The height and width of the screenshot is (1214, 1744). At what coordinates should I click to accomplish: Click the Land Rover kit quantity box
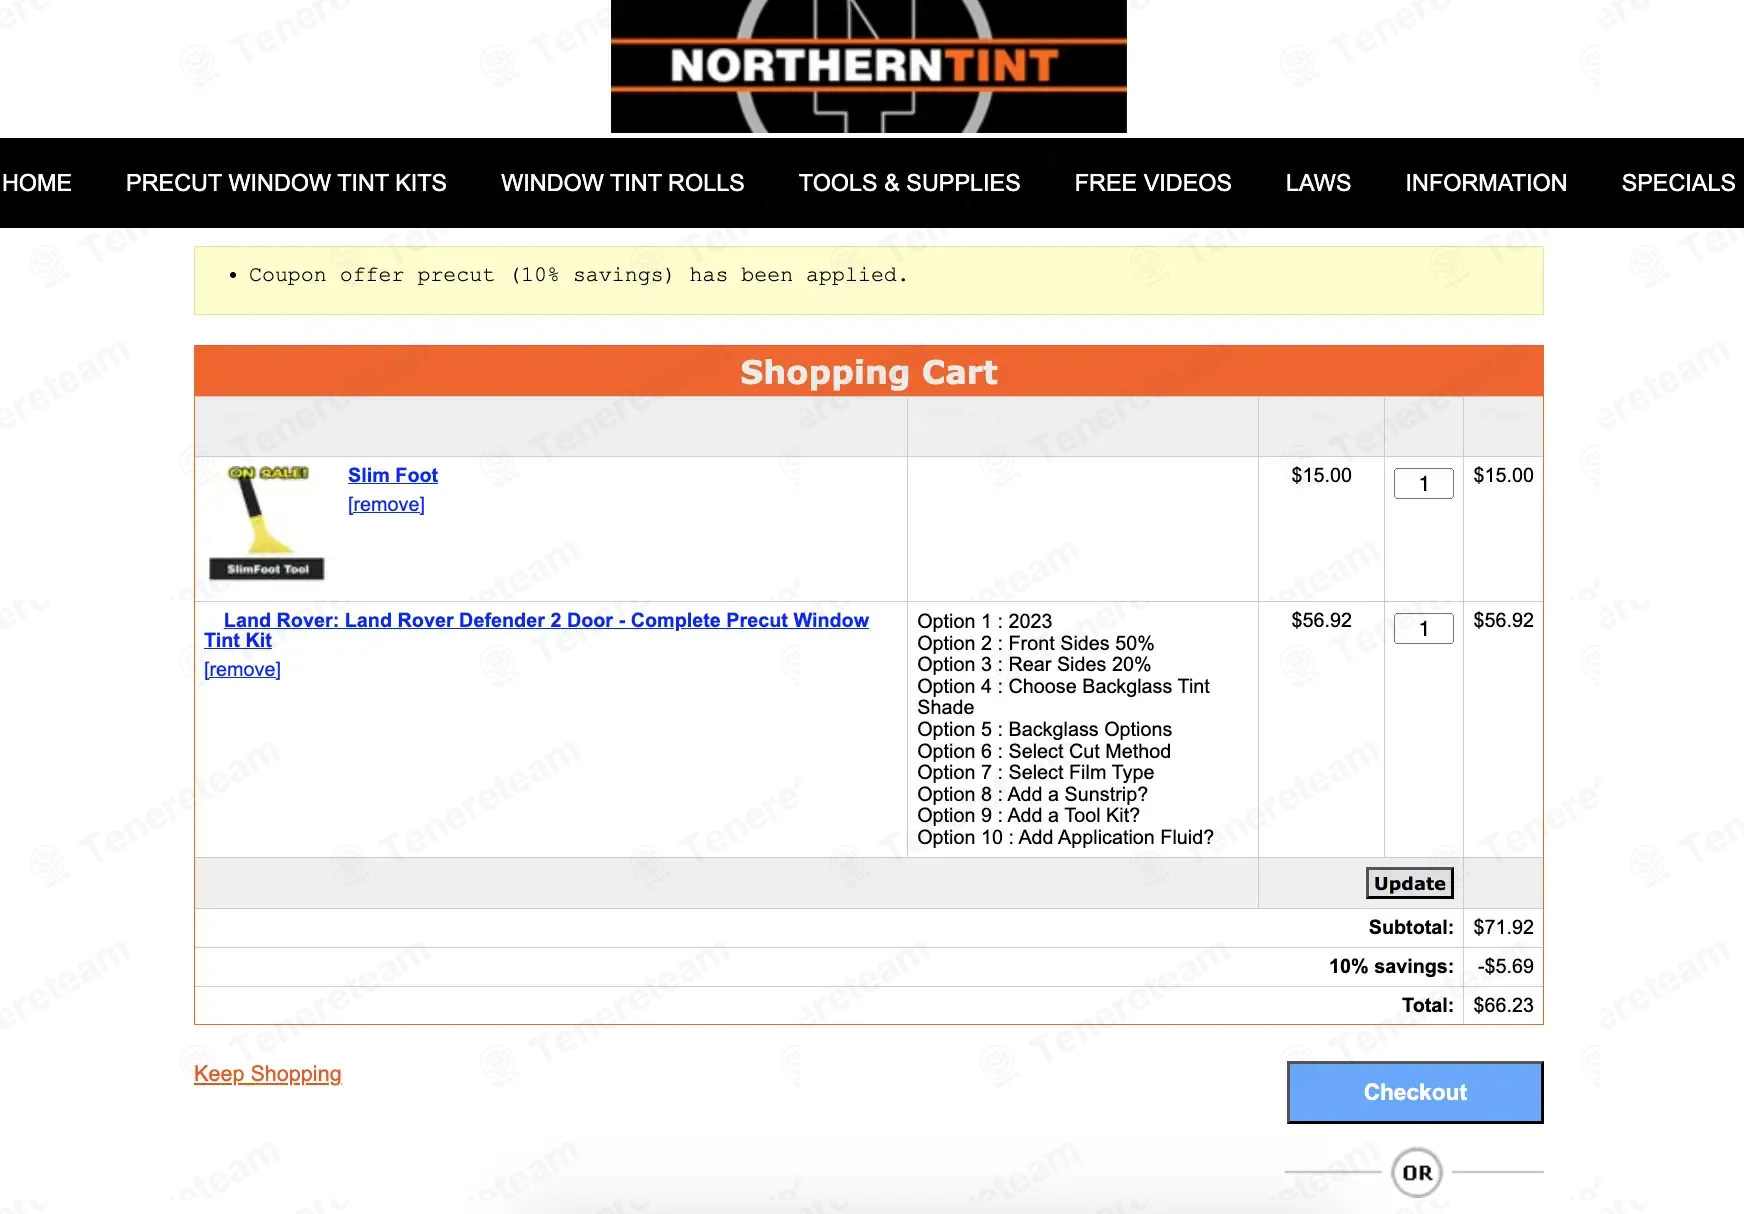click(1423, 629)
